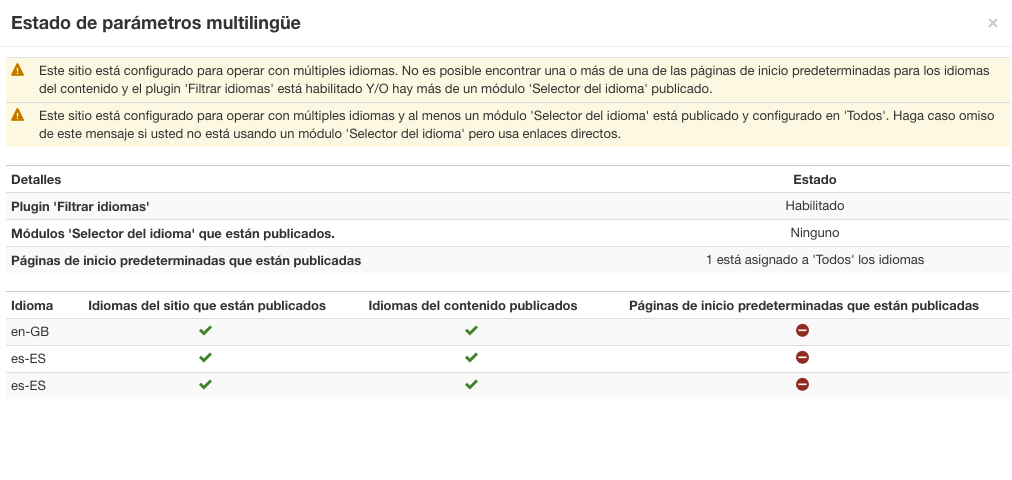The image size is (1012, 480).
Task: Click the 'Detalles' table header
Action: 36,180
